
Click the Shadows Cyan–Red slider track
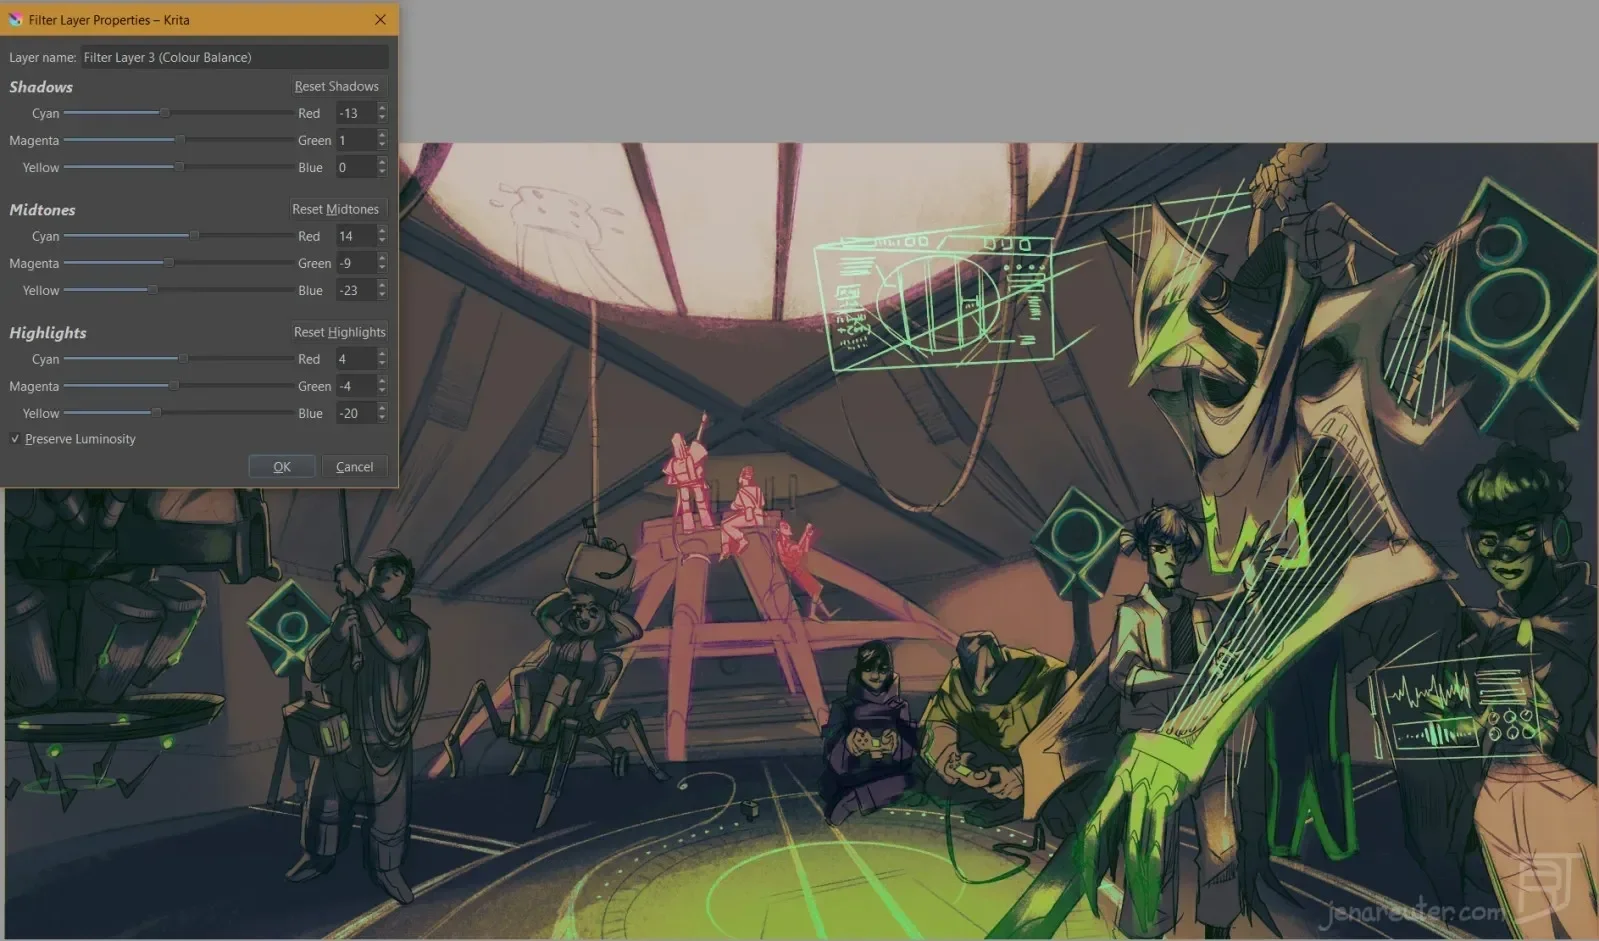click(178, 113)
